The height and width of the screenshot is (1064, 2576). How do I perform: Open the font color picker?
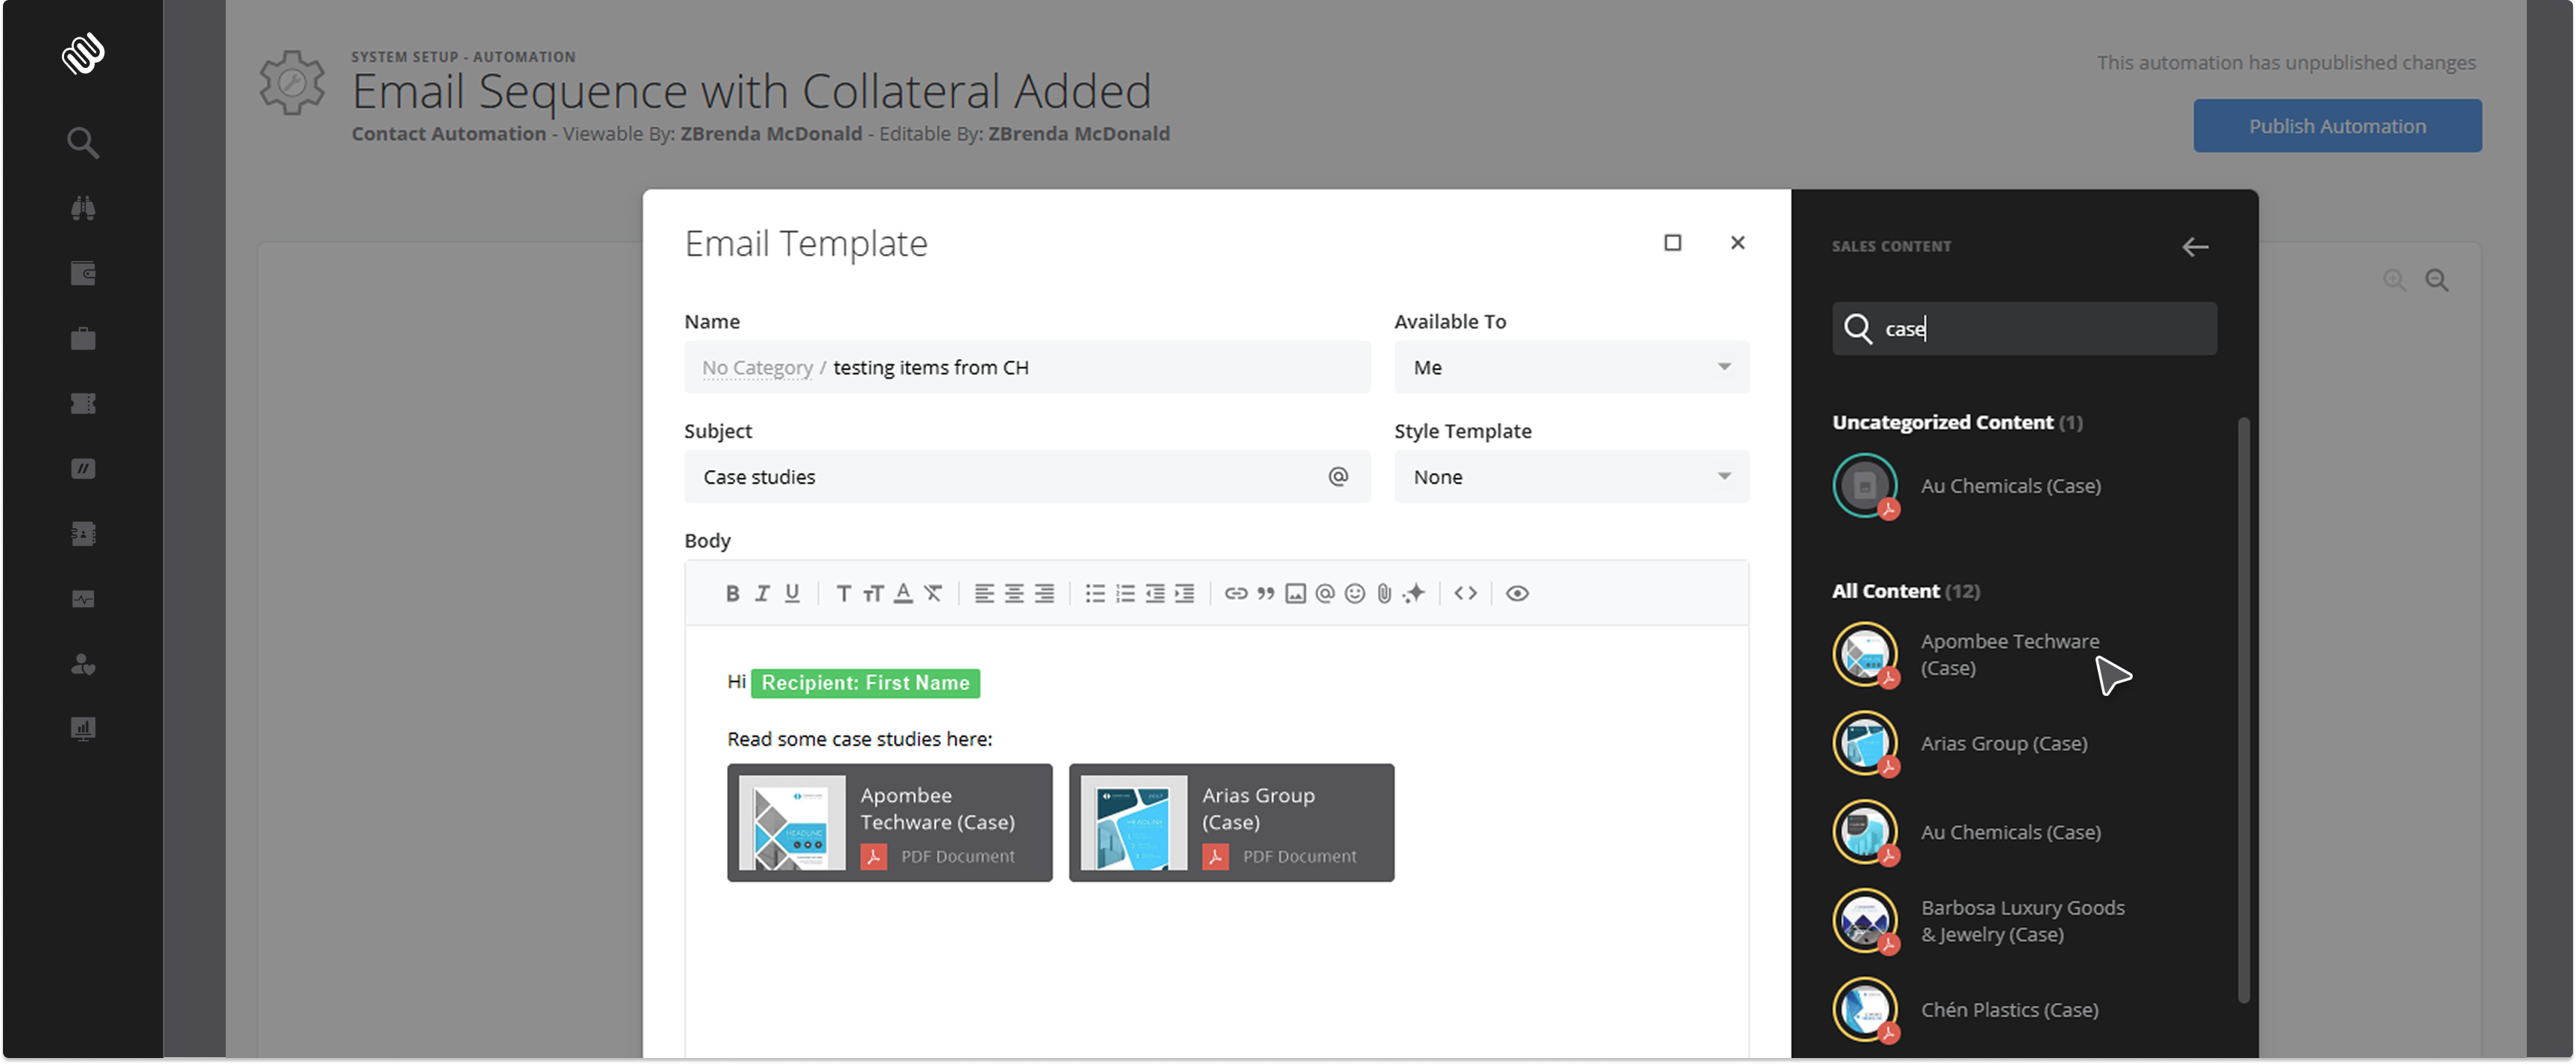(x=902, y=592)
